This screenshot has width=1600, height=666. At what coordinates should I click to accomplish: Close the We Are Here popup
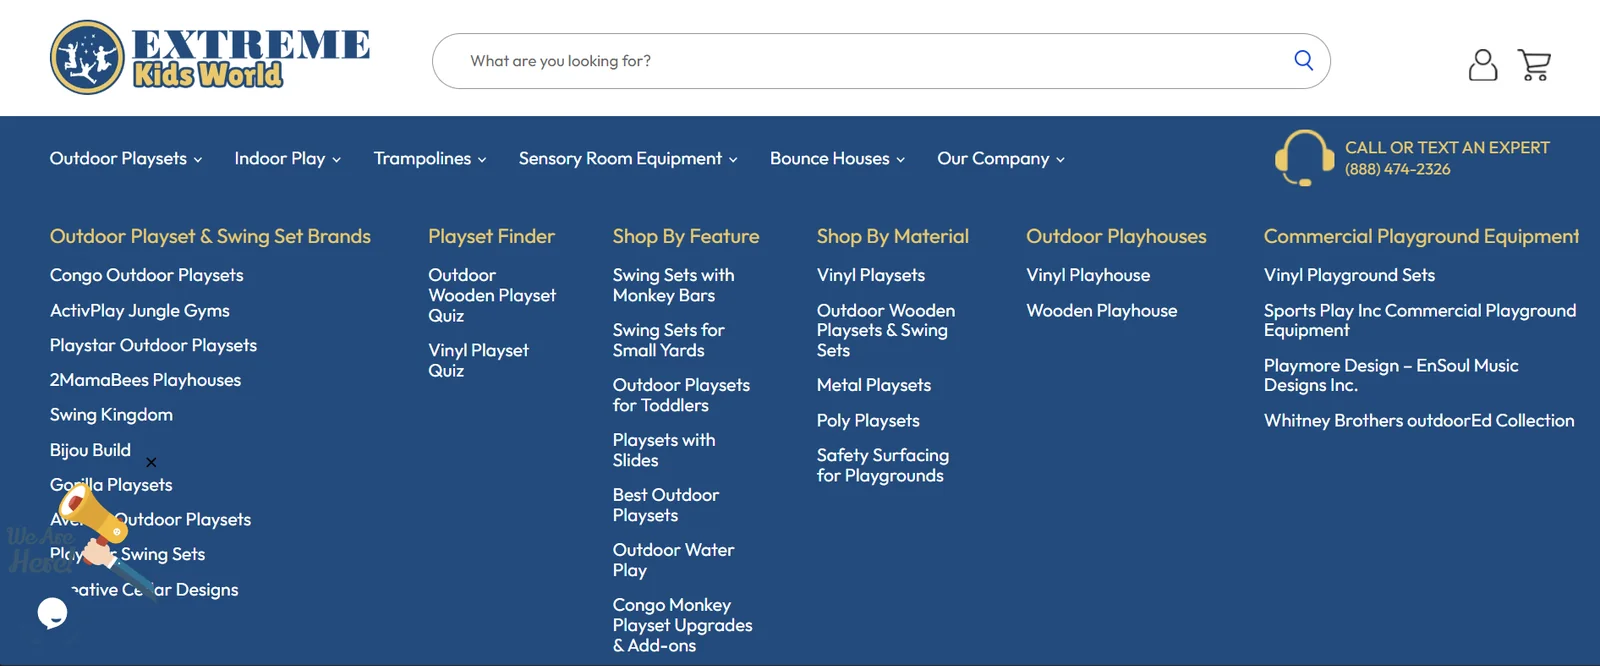pyautogui.click(x=151, y=462)
